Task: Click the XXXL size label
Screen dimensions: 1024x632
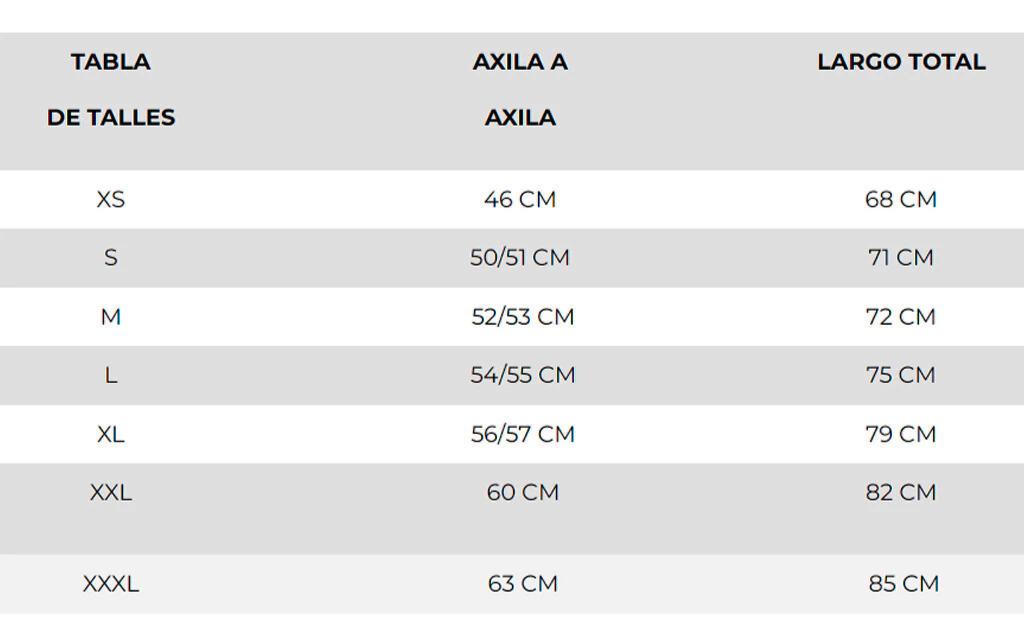Action: [x=111, y=584]
